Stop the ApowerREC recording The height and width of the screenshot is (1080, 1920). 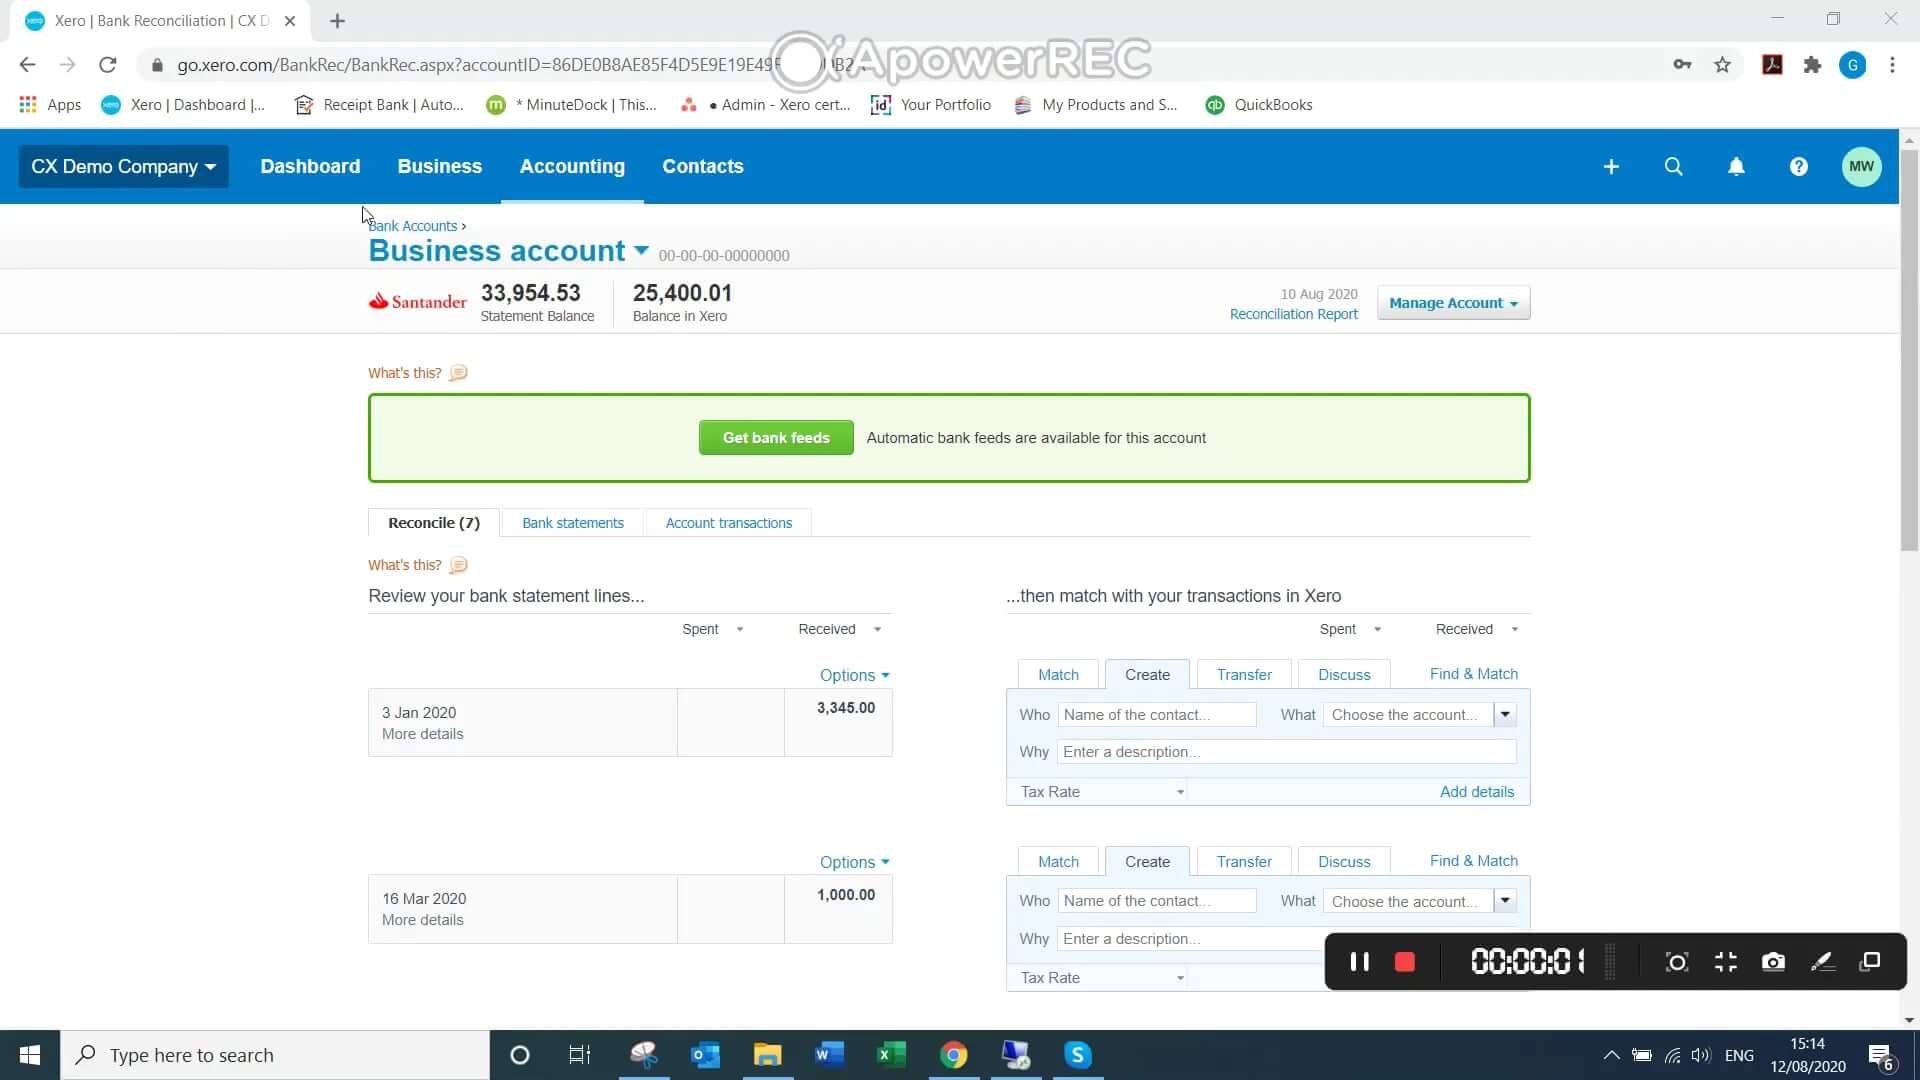click(1405, 961)
